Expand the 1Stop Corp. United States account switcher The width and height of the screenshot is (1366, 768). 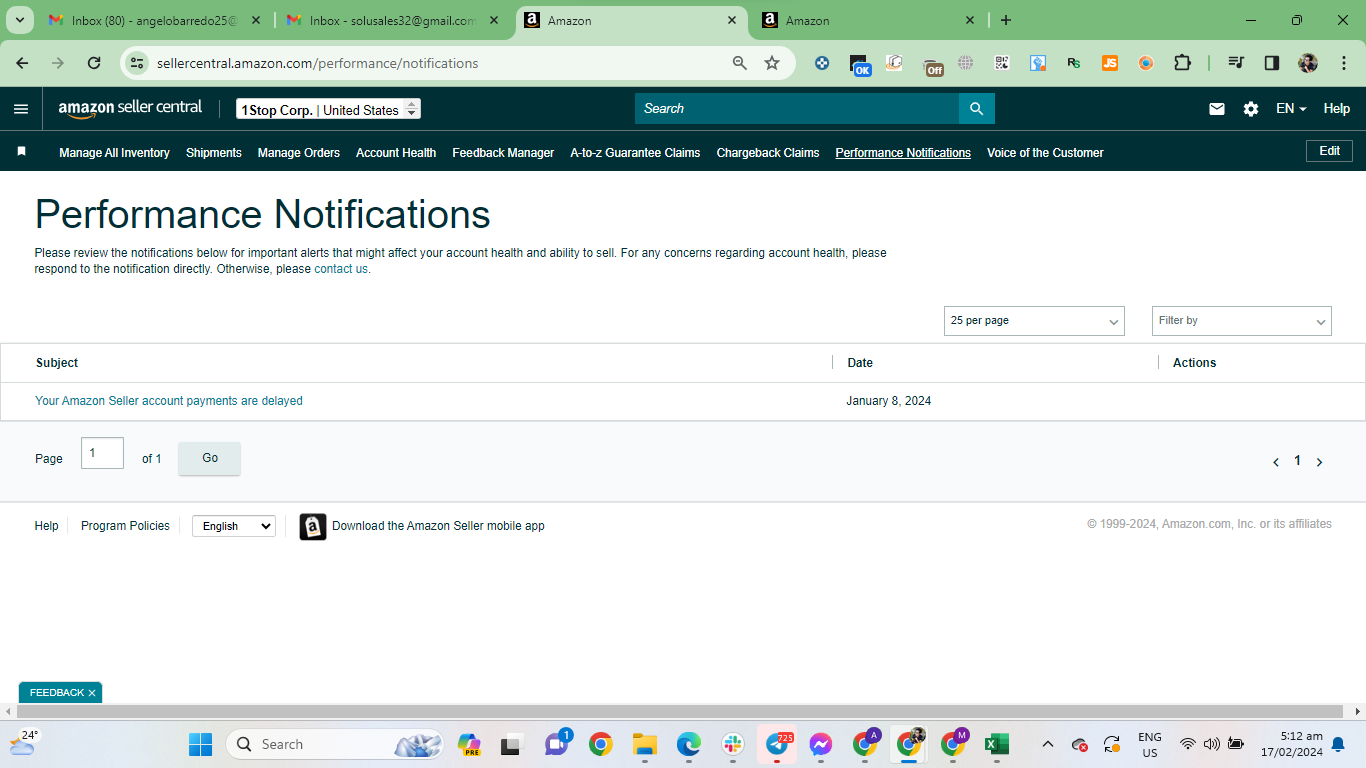[328, 109]
